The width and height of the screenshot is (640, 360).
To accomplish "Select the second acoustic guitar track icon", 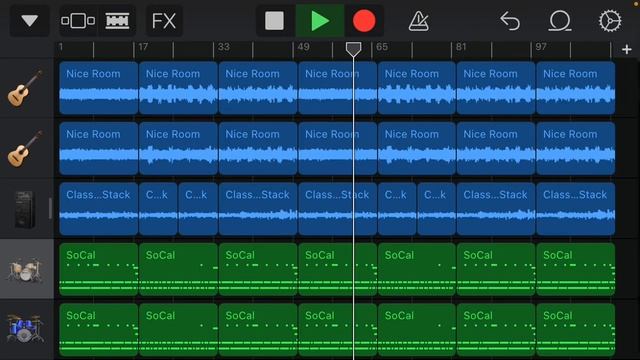I will pyautogui.click(x=24, y=149).
